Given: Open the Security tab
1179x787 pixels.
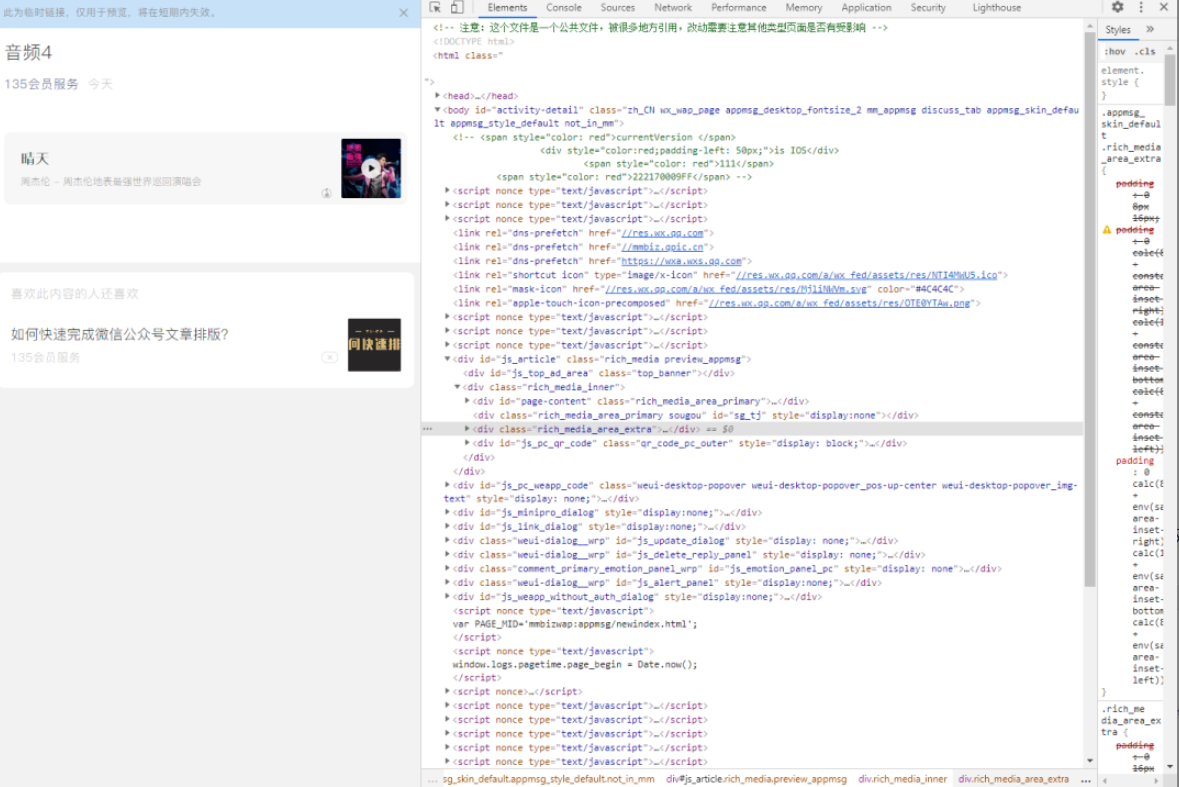Looking at the screenshot, I should [928, 8].
